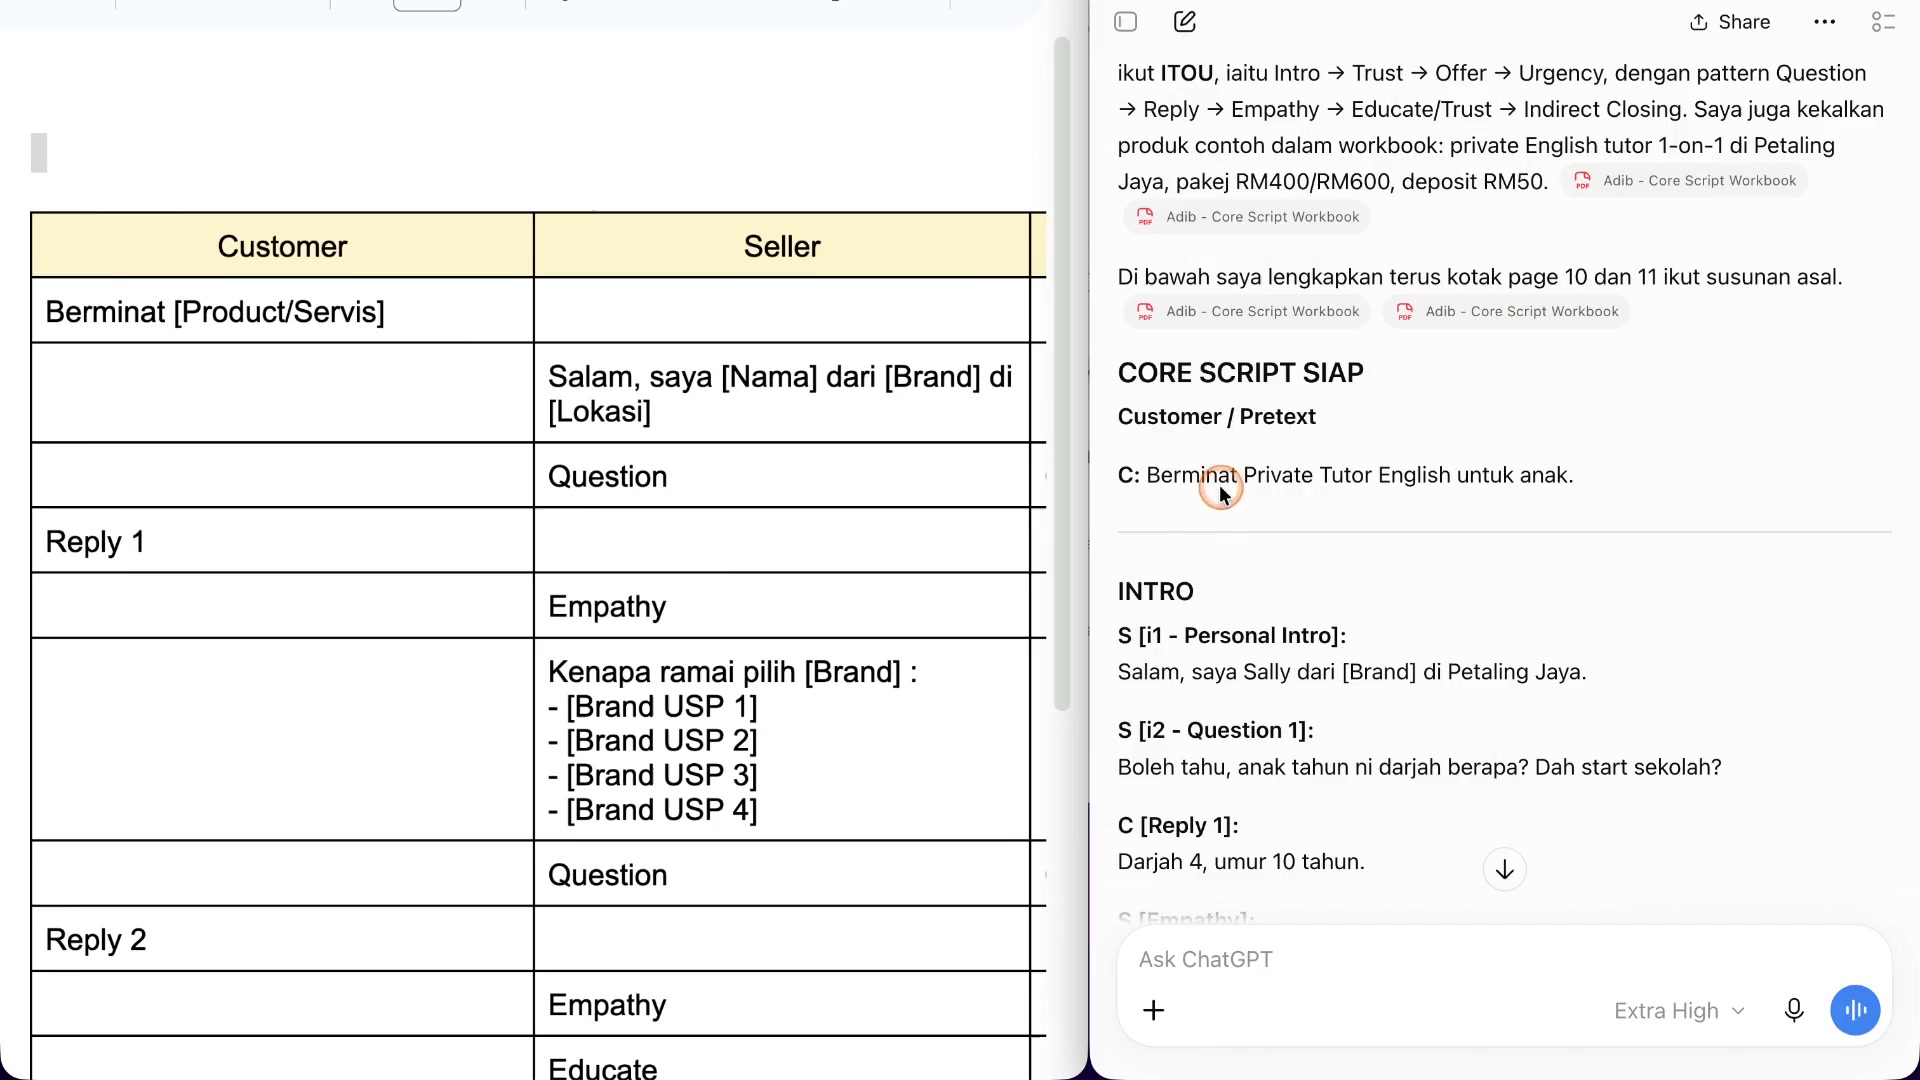Open the PDF citation below 'Jaya, pakej'
Viewport: 1920px width, 1080px height.
1247,217
